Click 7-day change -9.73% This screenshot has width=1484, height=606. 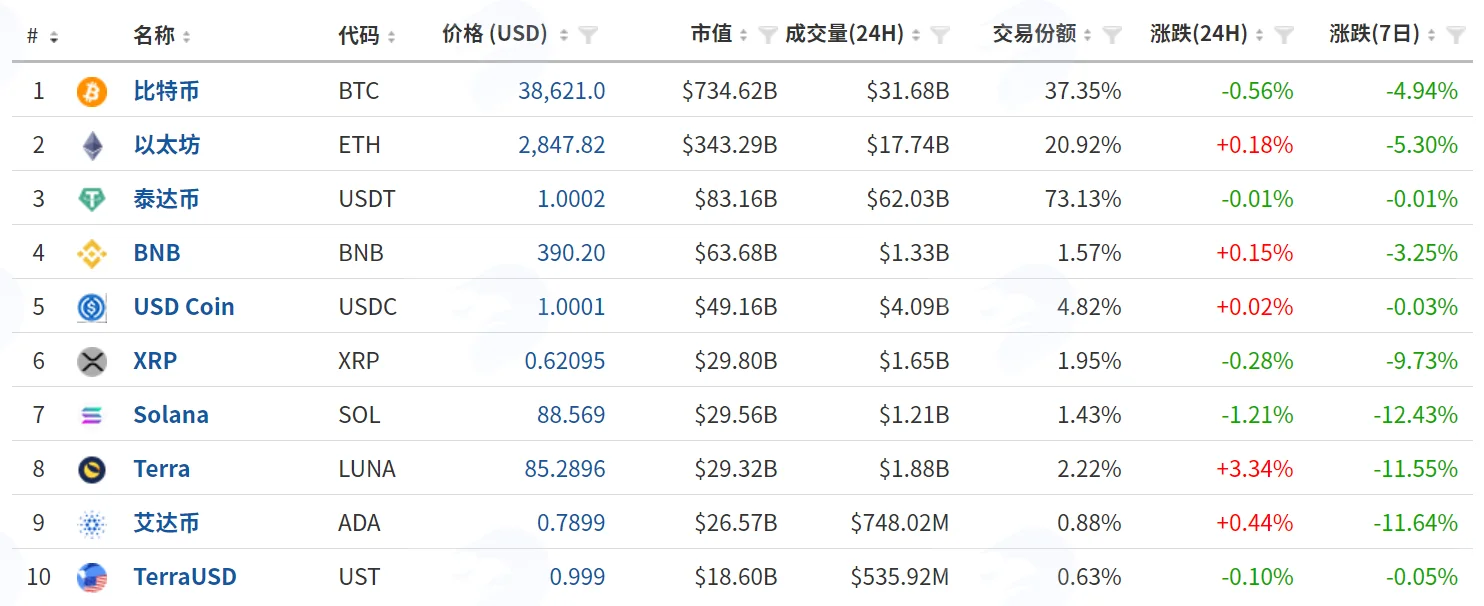pyautogui.click(x=1422, y=361)
